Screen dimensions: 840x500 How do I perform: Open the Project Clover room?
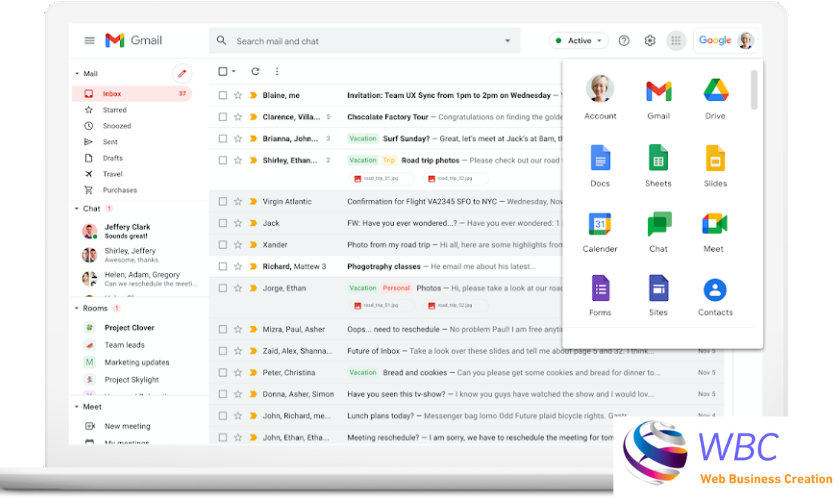click(x=129, y=327)
